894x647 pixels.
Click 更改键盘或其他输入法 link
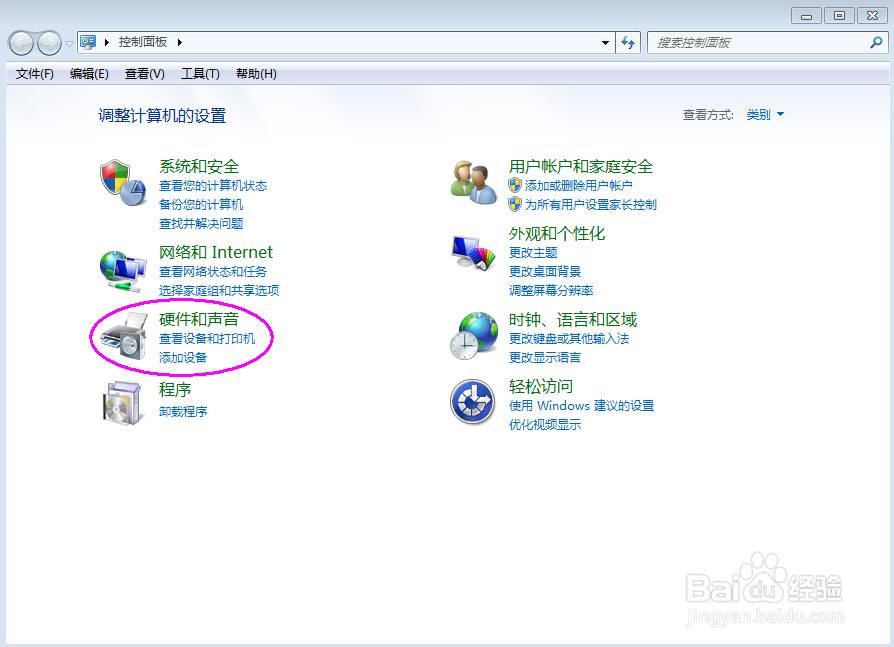tap(569, 339)
